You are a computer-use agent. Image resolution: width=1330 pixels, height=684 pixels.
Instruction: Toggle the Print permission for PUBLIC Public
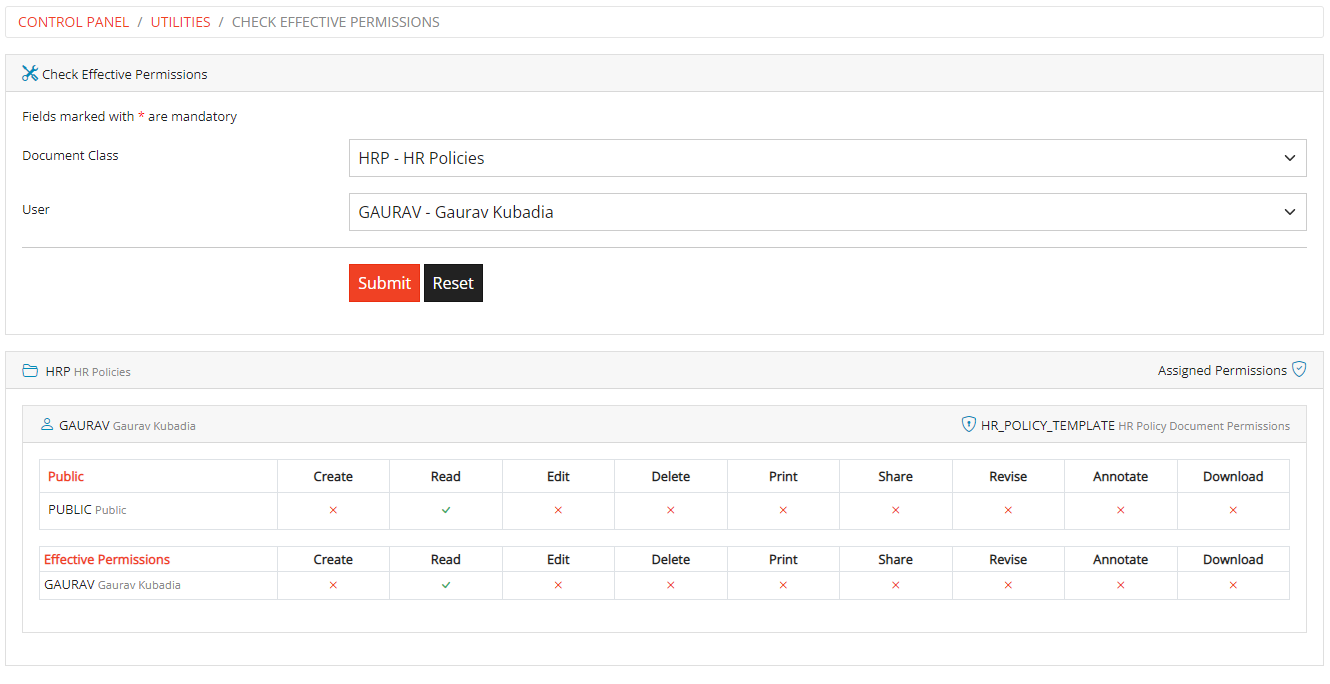[x=783, y=510]
